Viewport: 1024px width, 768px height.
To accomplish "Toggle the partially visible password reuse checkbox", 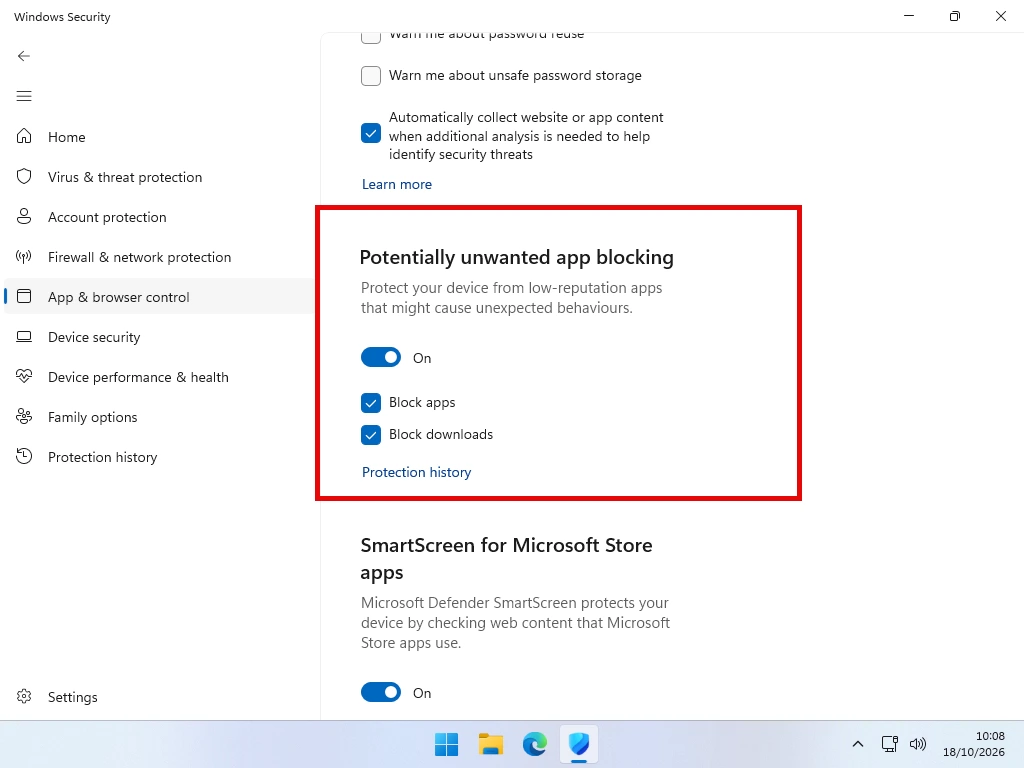I will (371, 37).
